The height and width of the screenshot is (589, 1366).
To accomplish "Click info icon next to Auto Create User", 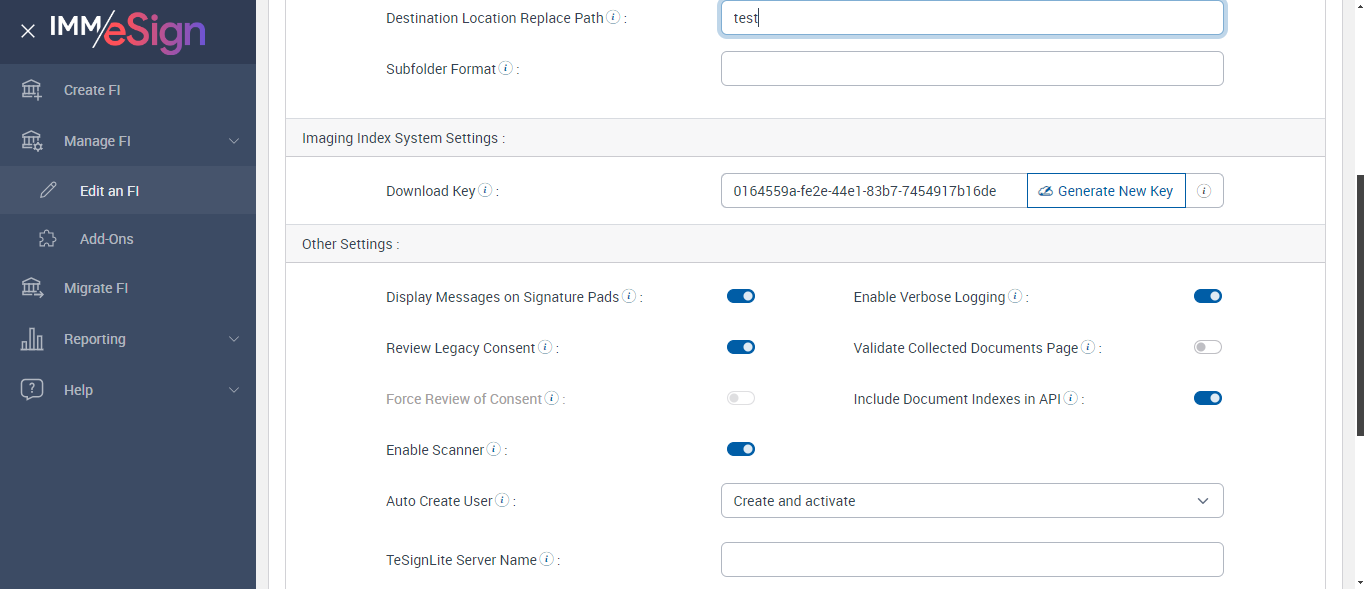I will pyautogui.click(x=502, y=500).
